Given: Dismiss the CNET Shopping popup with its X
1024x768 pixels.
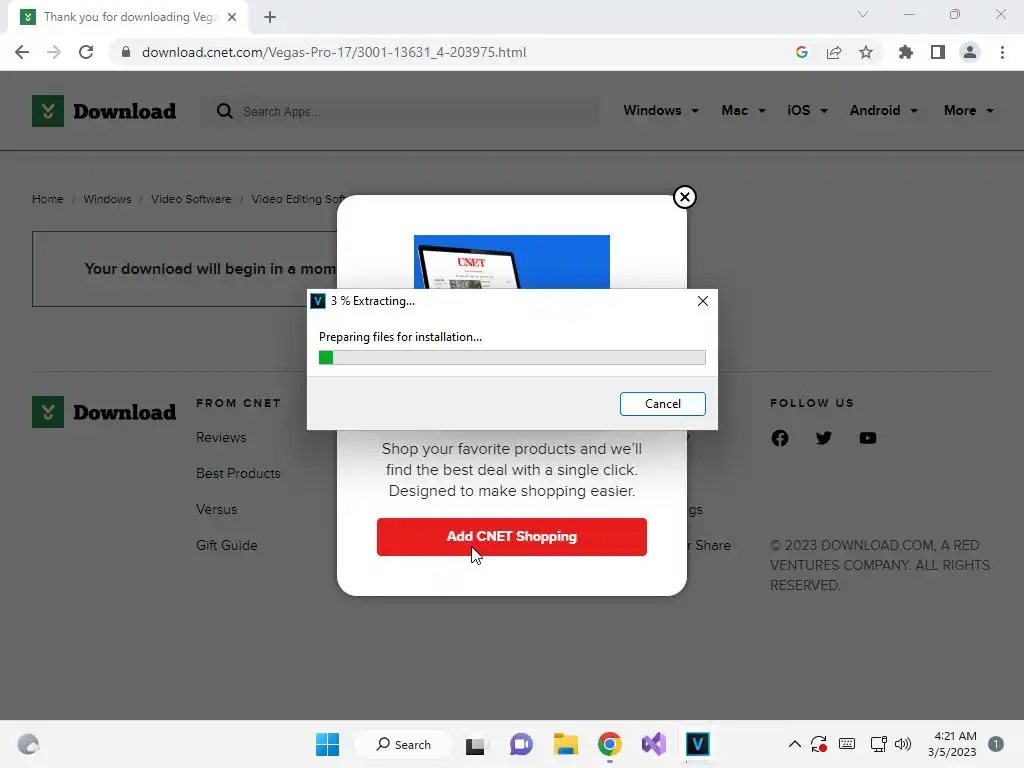Looking at the screenshot, I should click(684, 197).
